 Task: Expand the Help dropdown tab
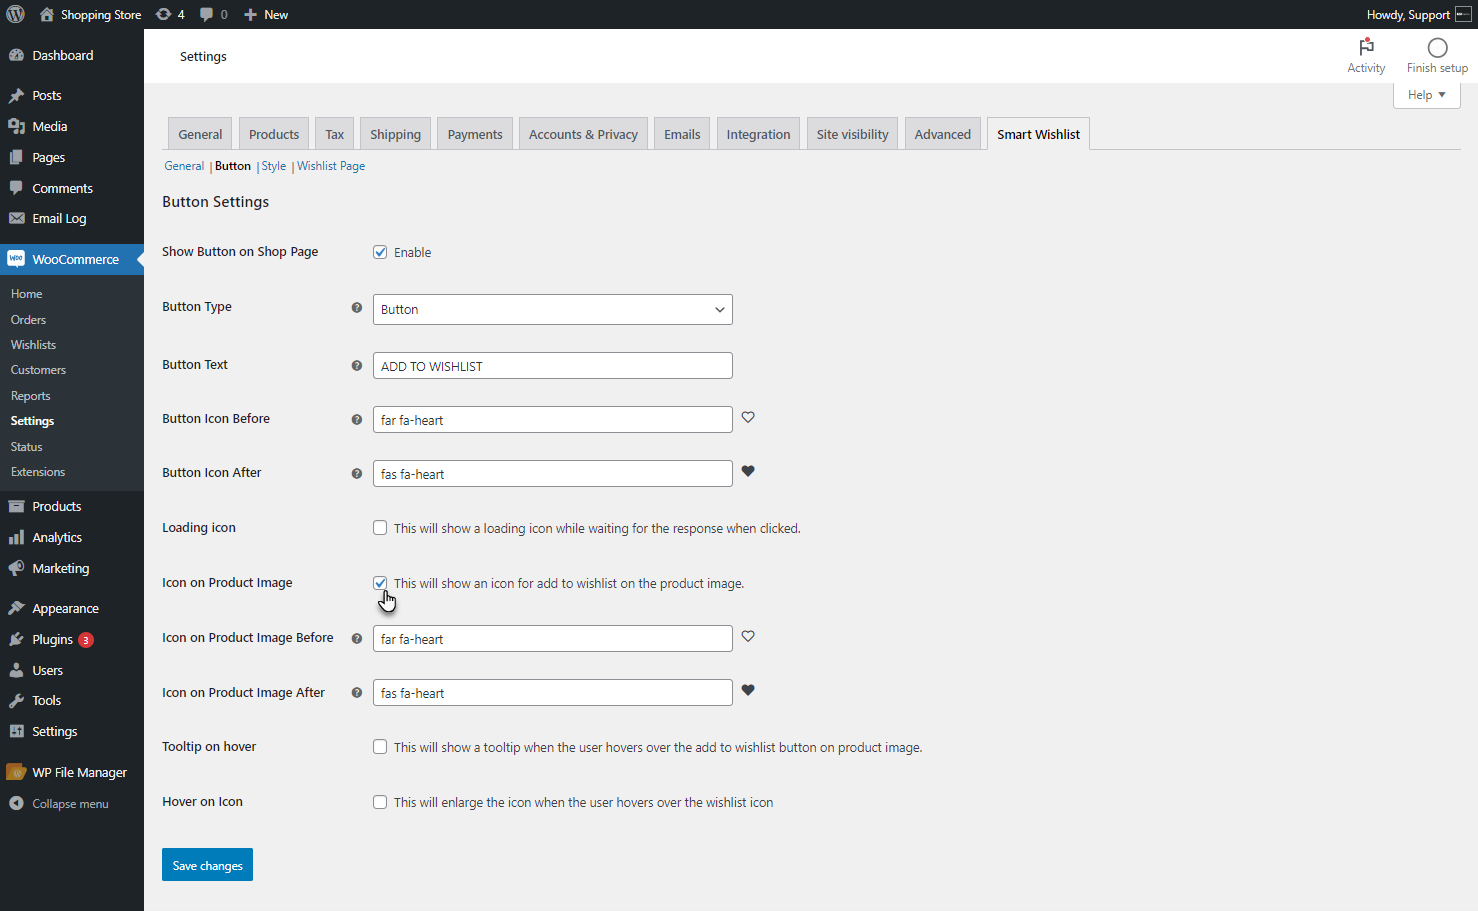tap(1427, 95)
